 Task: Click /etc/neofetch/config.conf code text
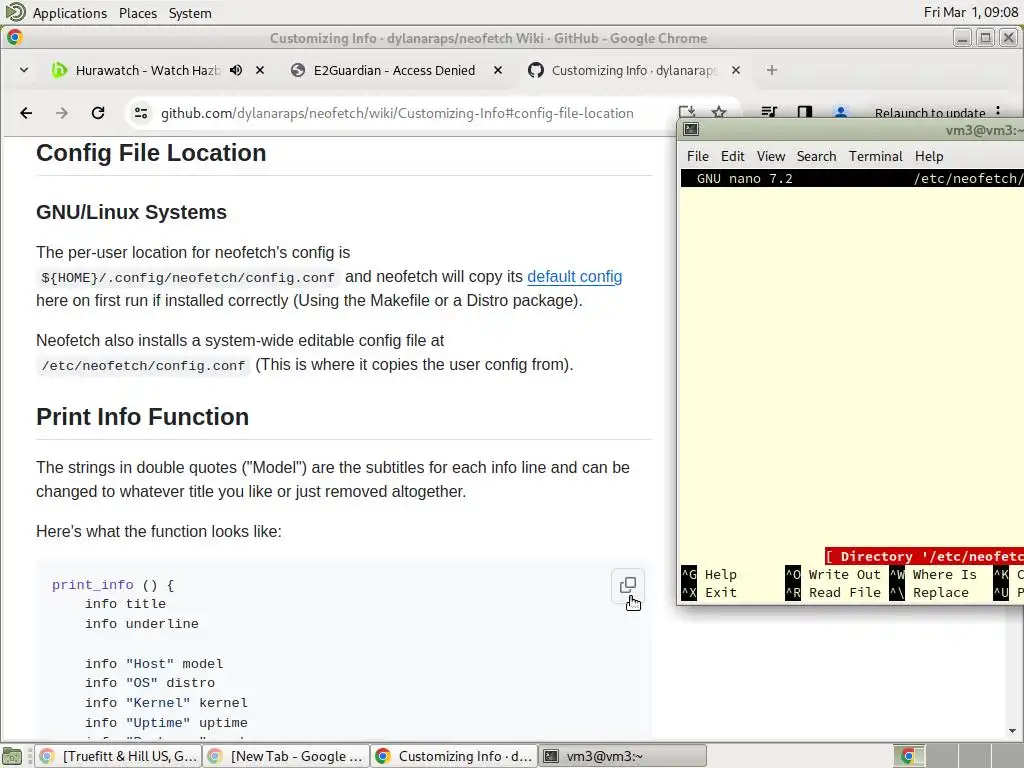point(144,366)
